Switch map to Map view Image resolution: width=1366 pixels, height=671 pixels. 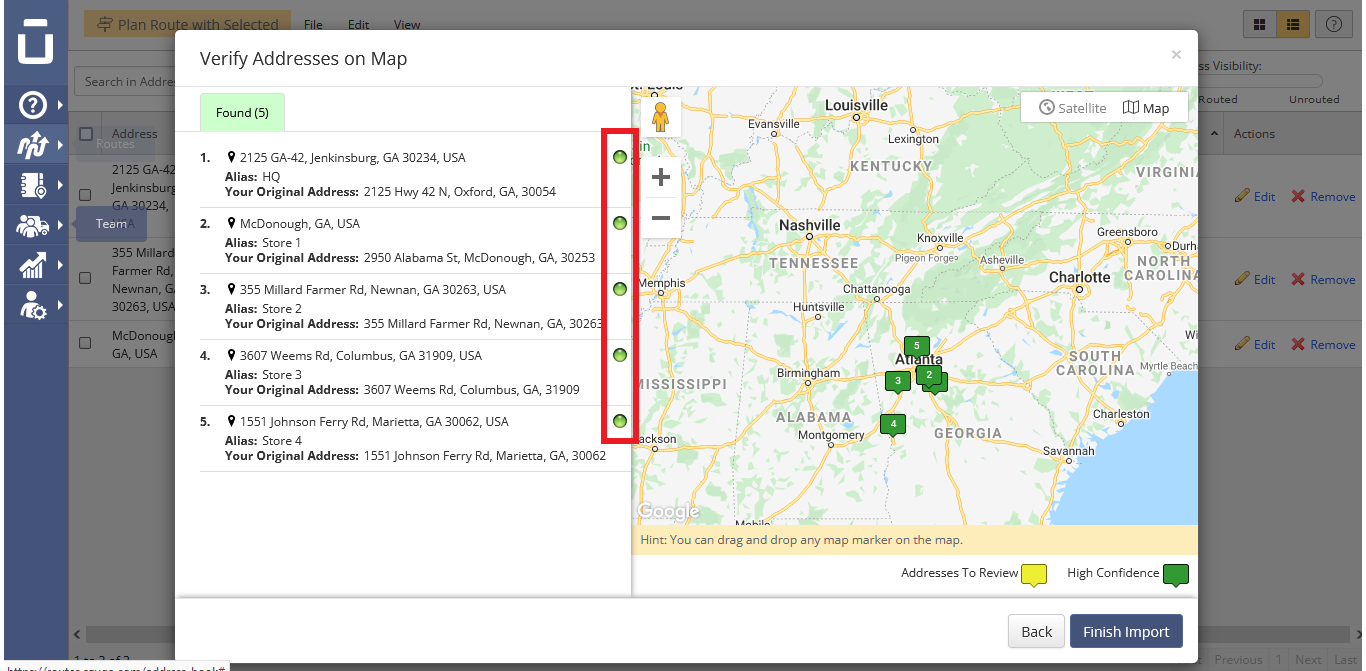click(x=1147, y=108)
